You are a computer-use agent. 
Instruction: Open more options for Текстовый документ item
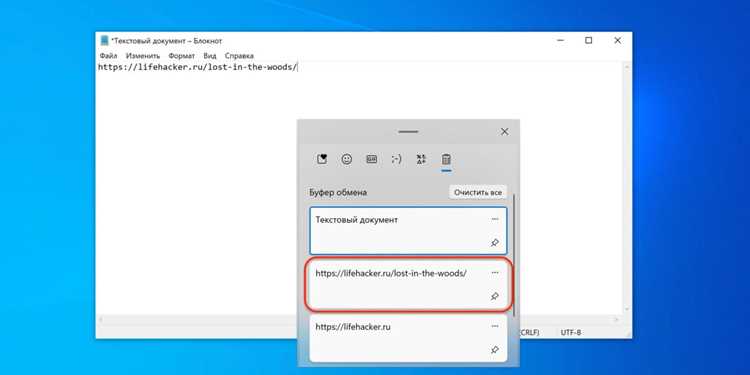(495, 219)
